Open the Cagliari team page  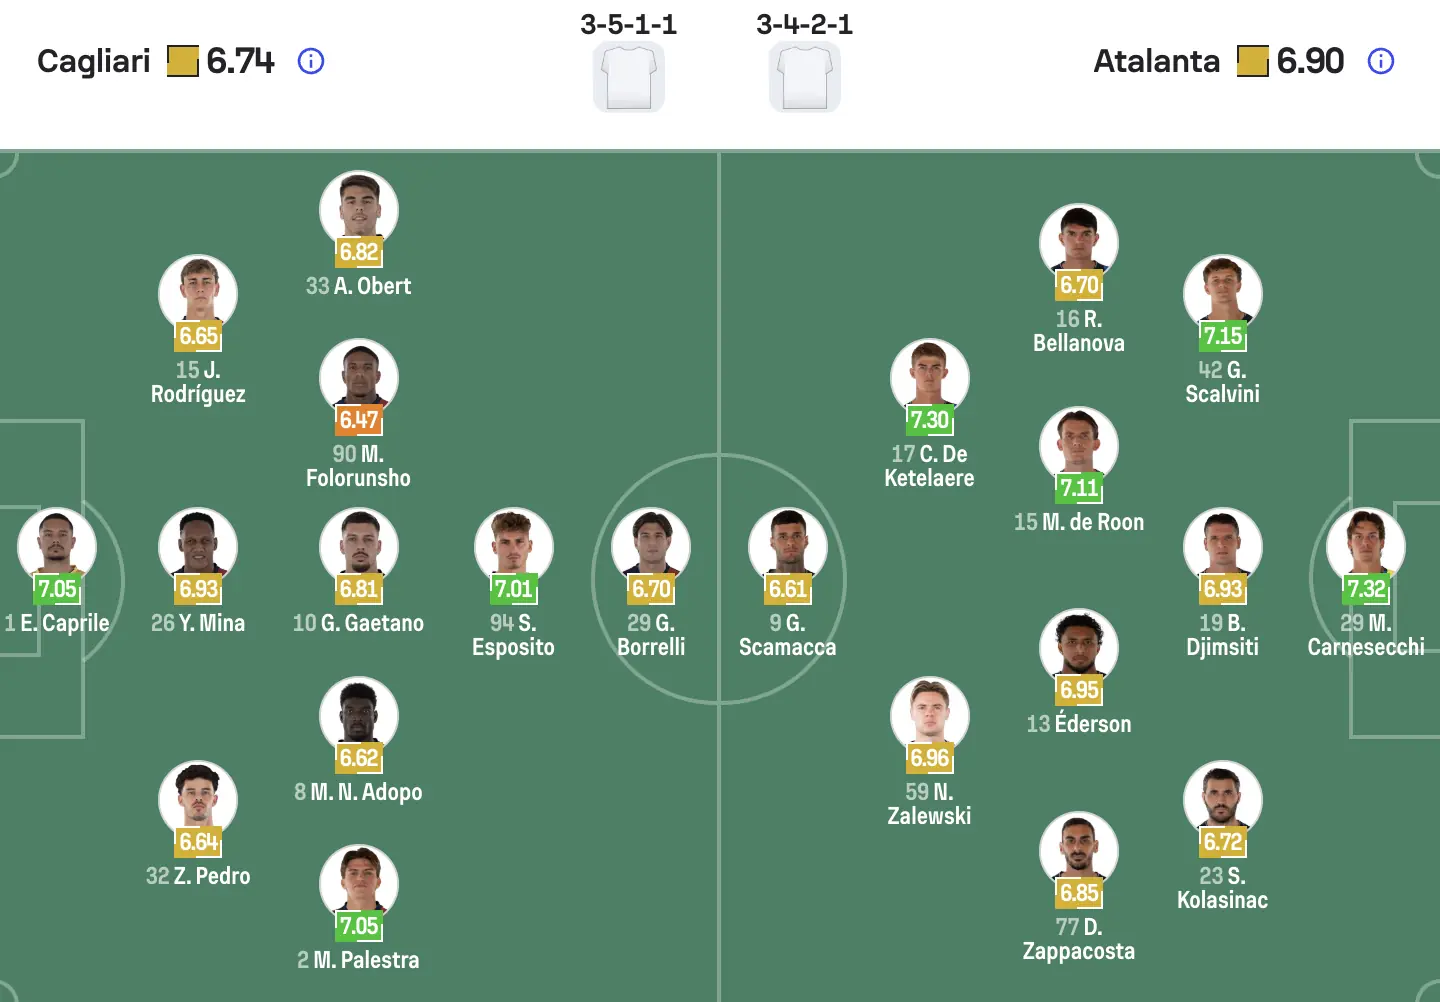(92, 61)
